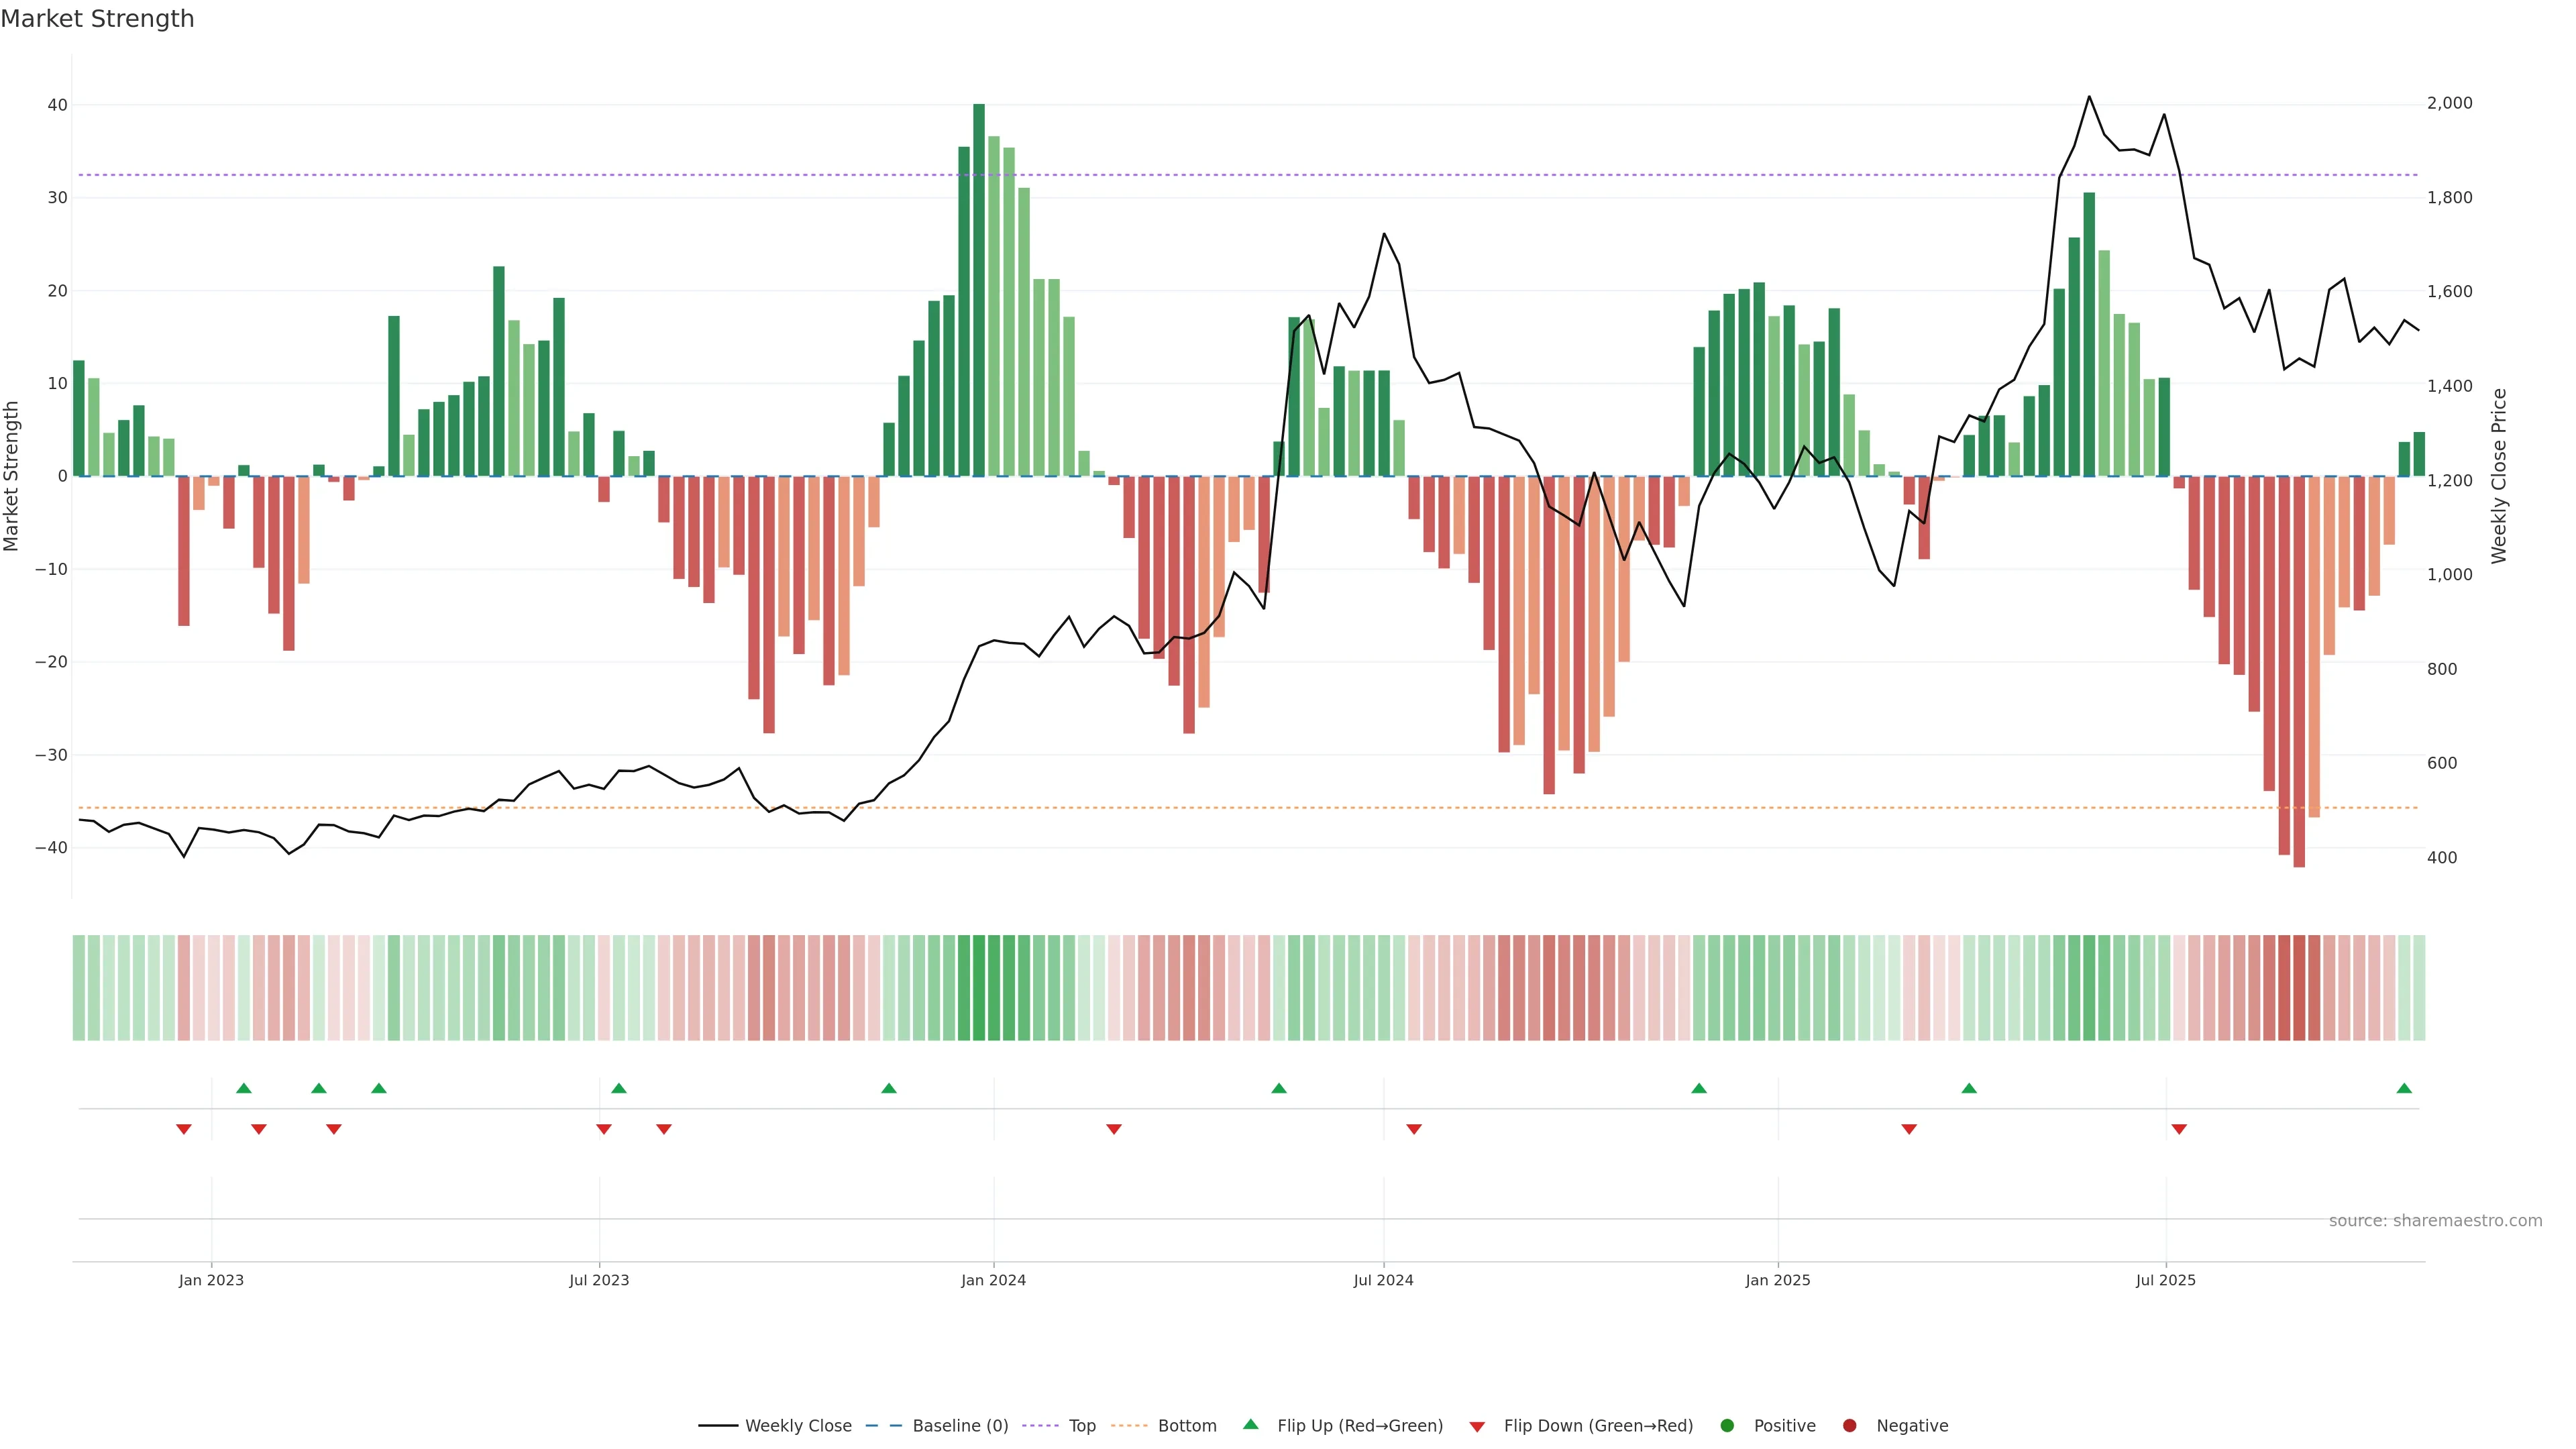Click the leftmost red Flip Down triangle marker
This screenshot has height=1449, width=2576.
click(184, 1129)
